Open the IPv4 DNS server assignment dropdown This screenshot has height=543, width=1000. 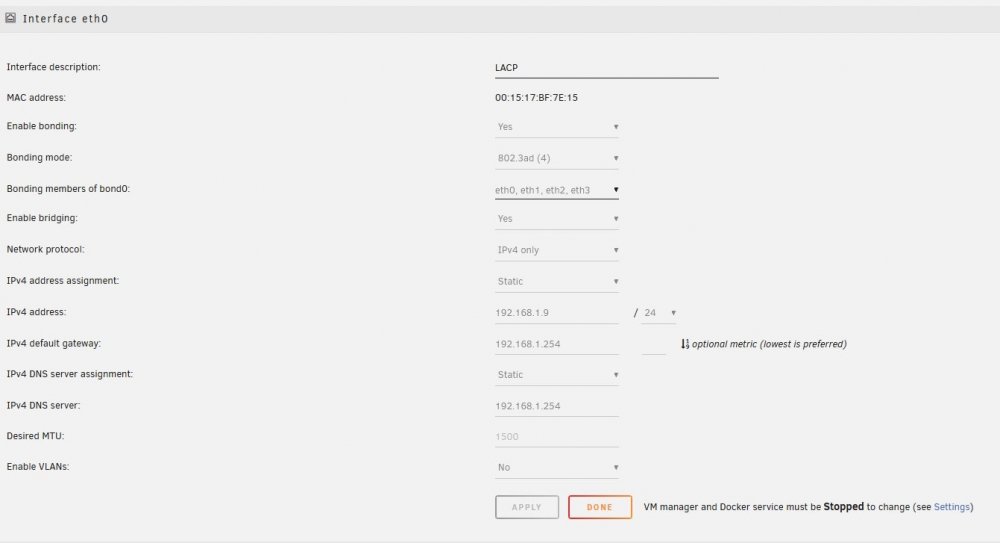click(557, 375)
